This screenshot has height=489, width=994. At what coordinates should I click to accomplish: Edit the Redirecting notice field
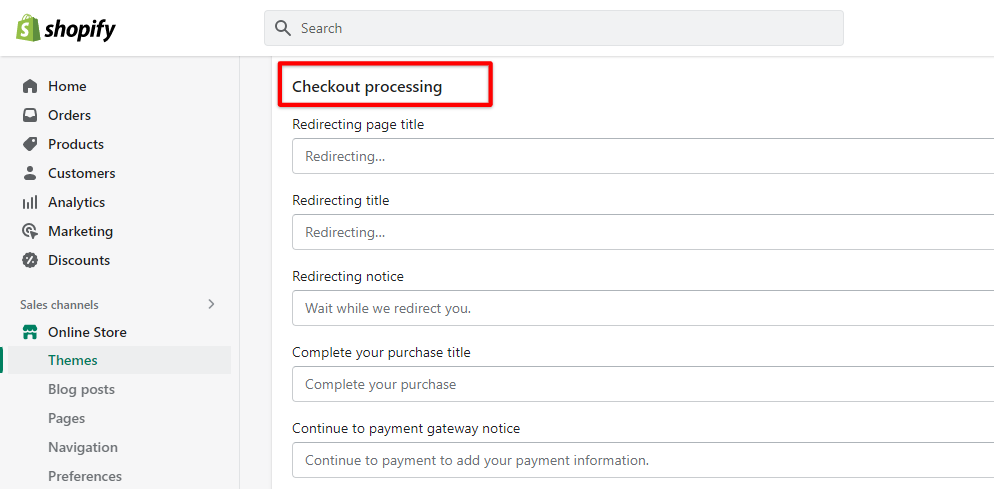pos(642,308)
